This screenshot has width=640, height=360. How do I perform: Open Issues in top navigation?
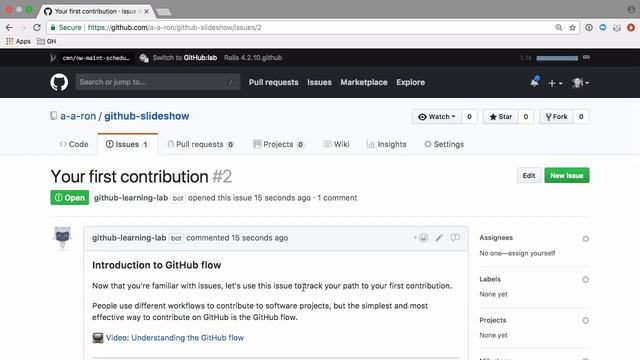click(319, 82)
